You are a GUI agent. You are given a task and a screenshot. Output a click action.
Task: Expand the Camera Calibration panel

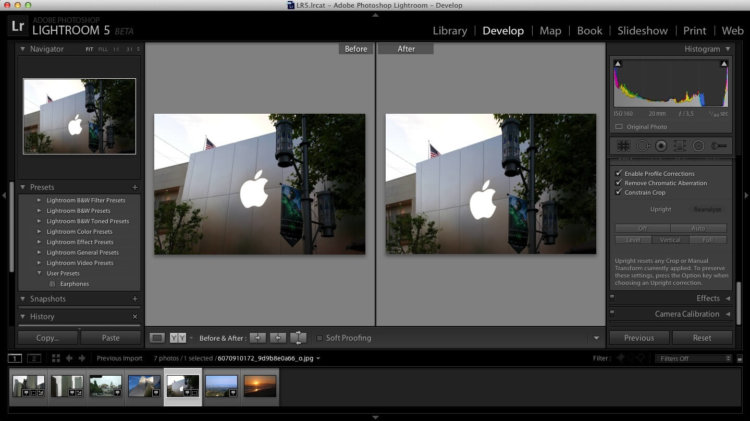728,314
